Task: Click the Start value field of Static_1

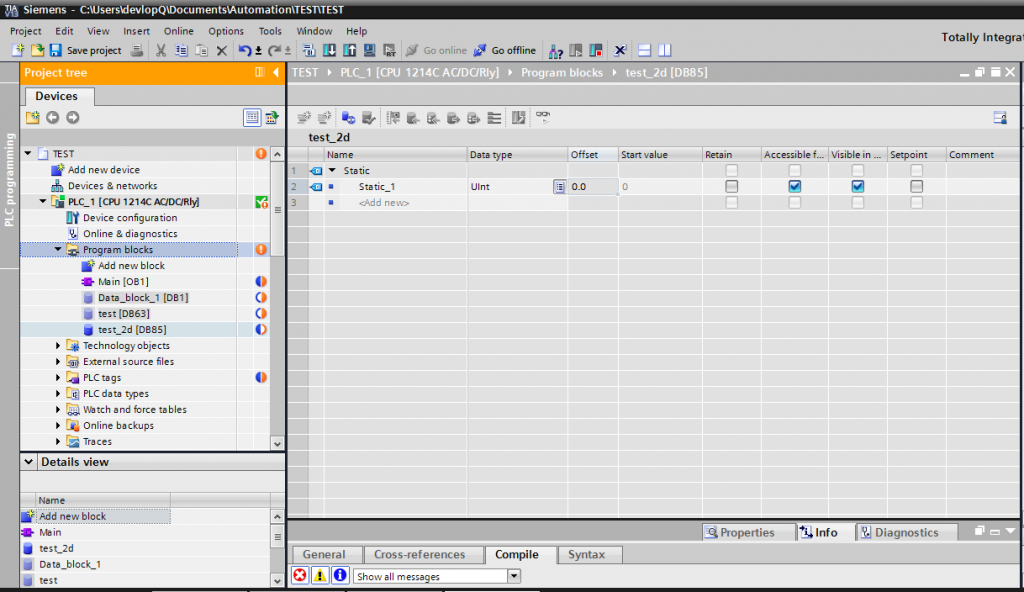Action: [660, 187]
